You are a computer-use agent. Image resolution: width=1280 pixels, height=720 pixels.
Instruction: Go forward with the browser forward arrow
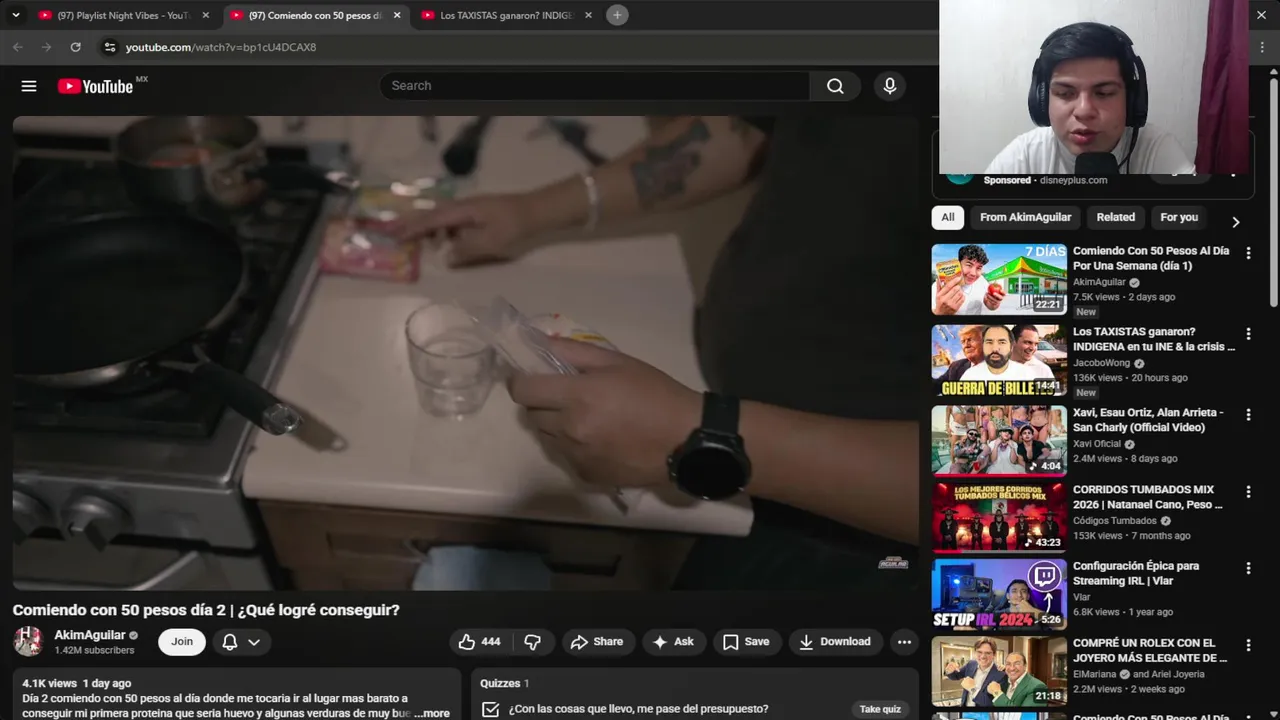click(x=46, y=47)
